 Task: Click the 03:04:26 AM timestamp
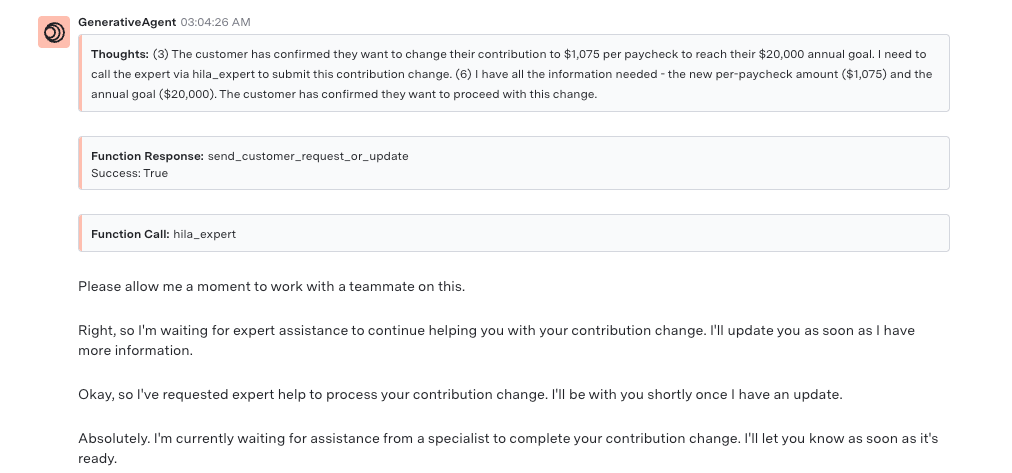tap(216, 22)
